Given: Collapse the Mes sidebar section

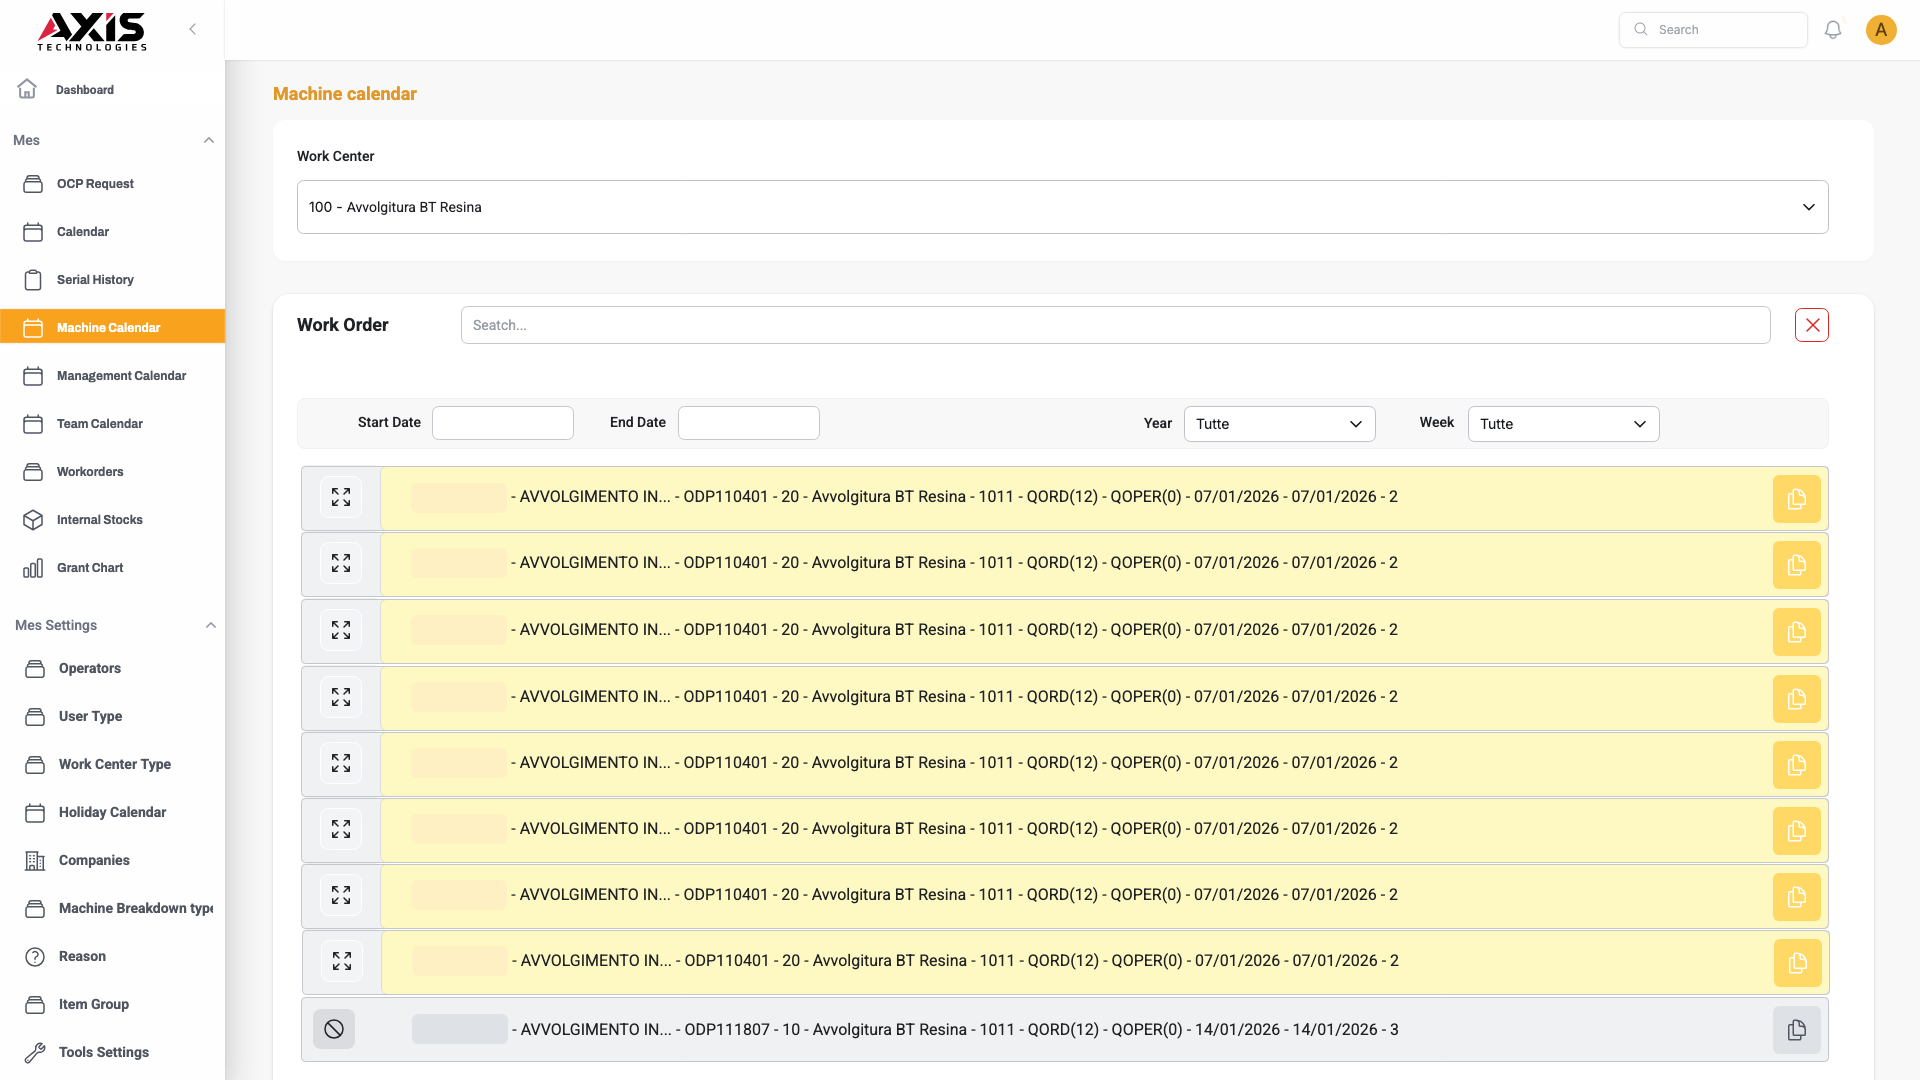Looking at the screenshot, I should point(208,140).
